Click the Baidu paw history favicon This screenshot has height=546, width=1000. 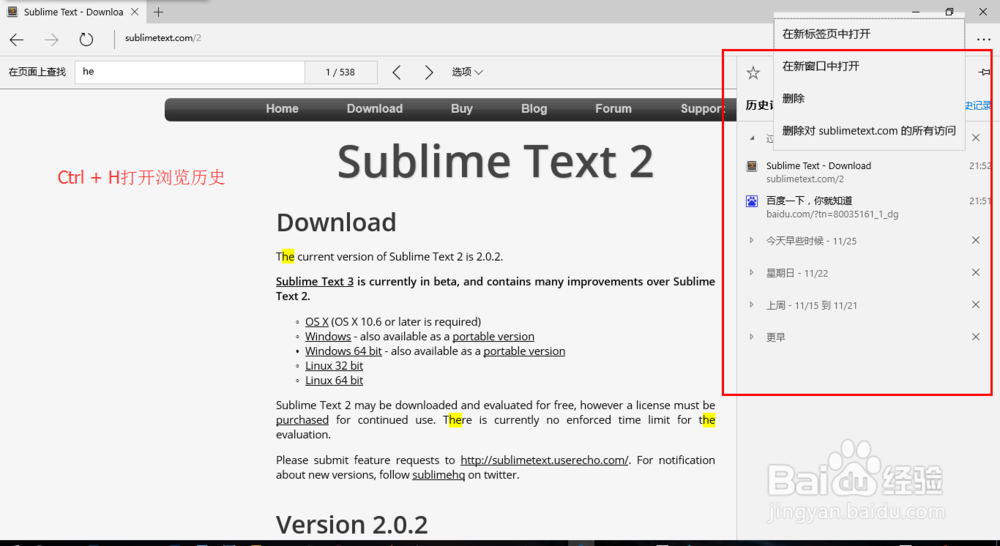coord(752,201)
